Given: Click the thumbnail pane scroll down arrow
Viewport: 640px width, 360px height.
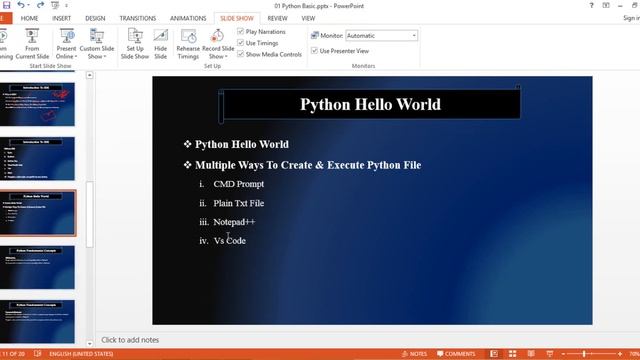Looking at the screenshot, I should [x=90, y=344].
